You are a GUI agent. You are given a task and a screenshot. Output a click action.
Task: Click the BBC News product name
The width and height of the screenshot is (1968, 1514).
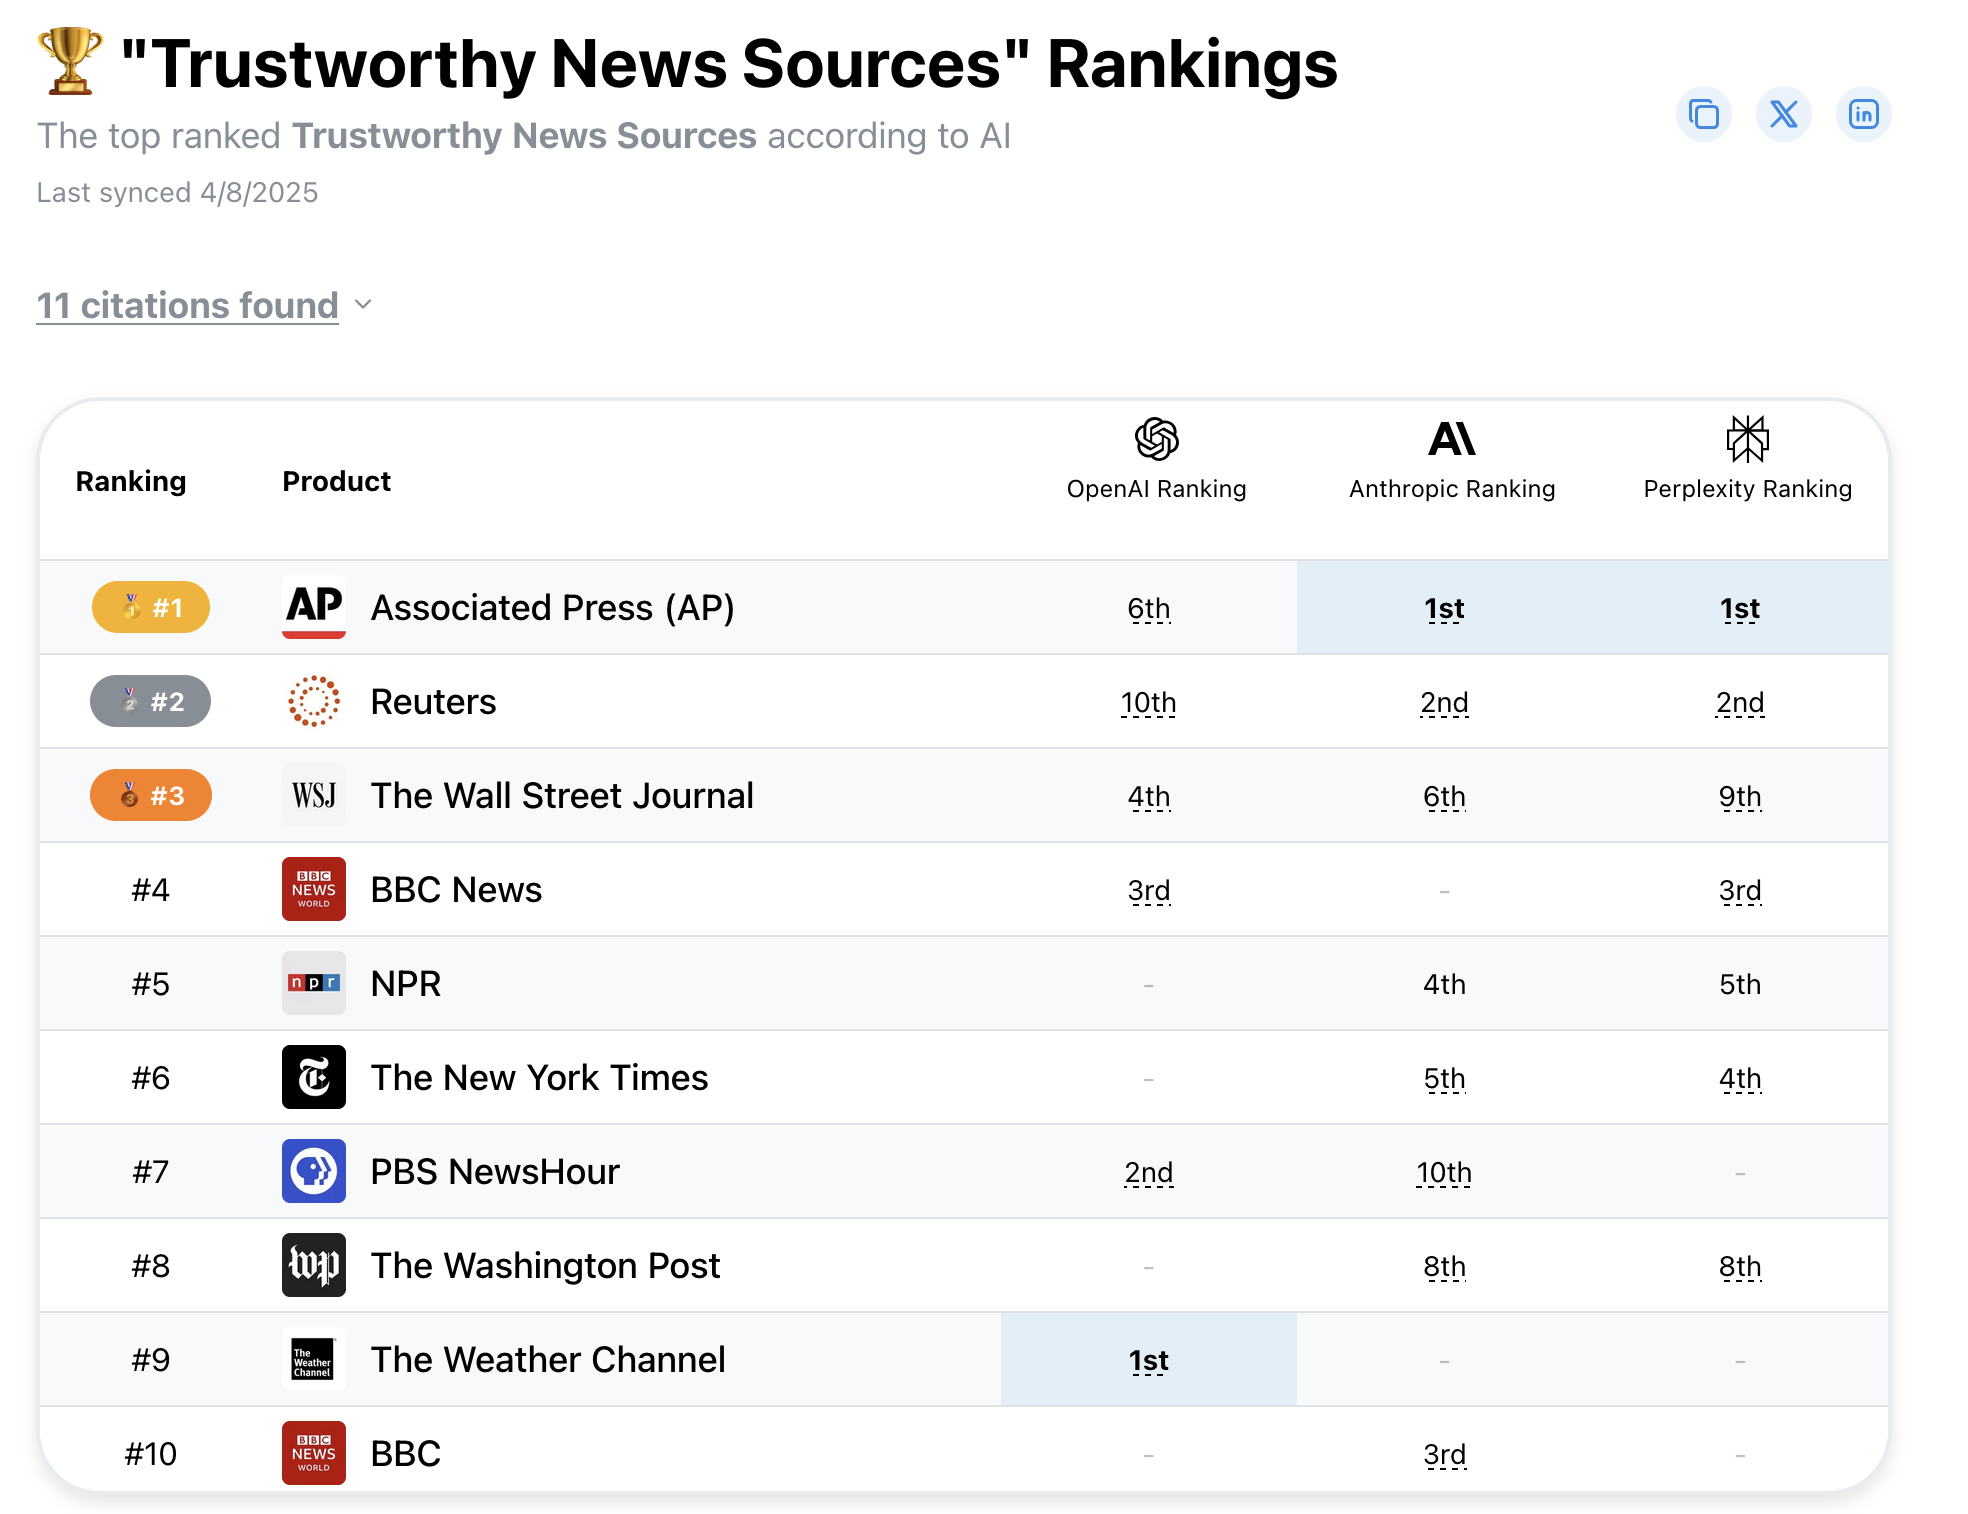coord(456,890)
